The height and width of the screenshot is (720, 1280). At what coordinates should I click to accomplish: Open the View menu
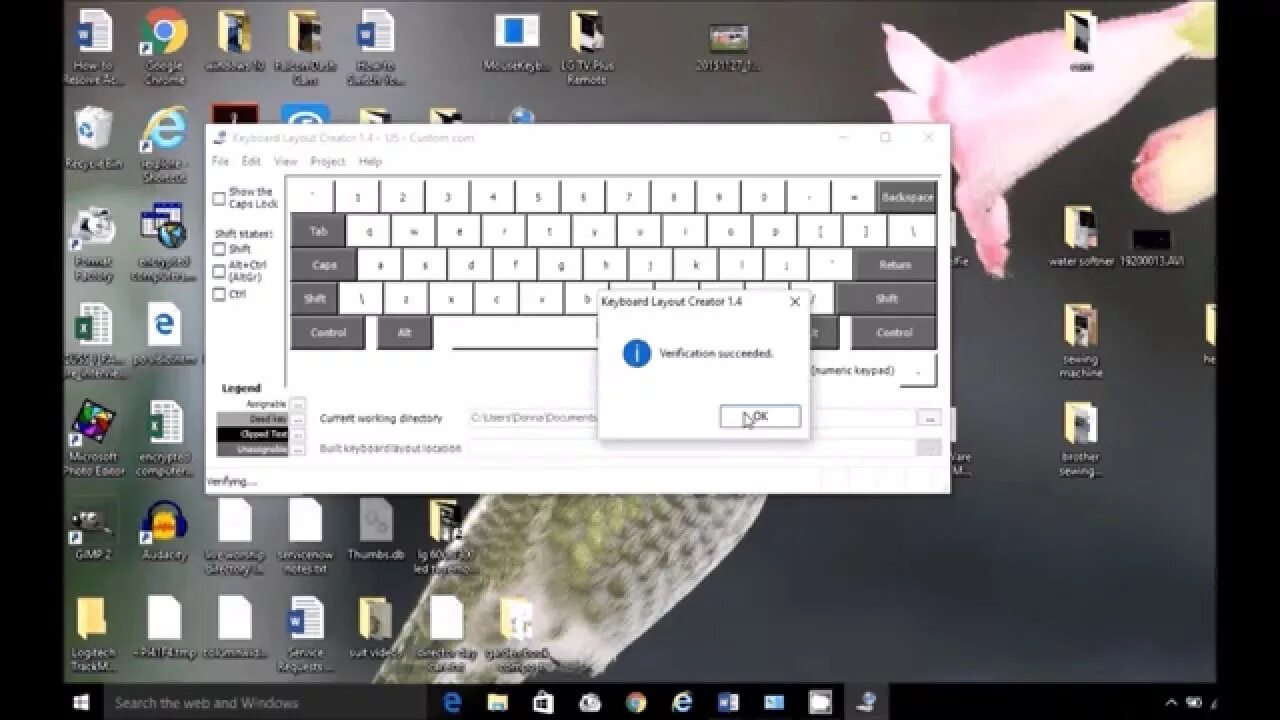(285, 161)
